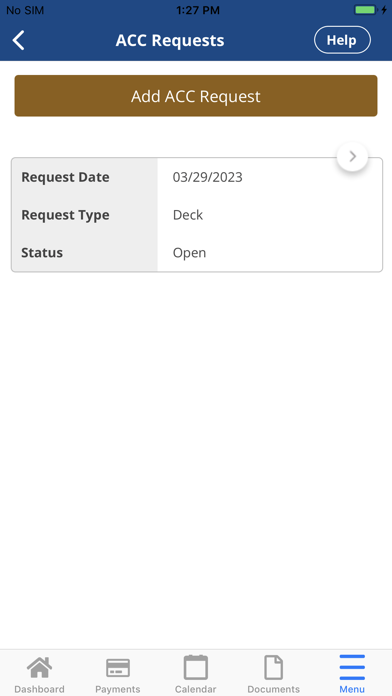The image size is (392, 696).
Task: Select the Calendar tab label
Action: 196,689
